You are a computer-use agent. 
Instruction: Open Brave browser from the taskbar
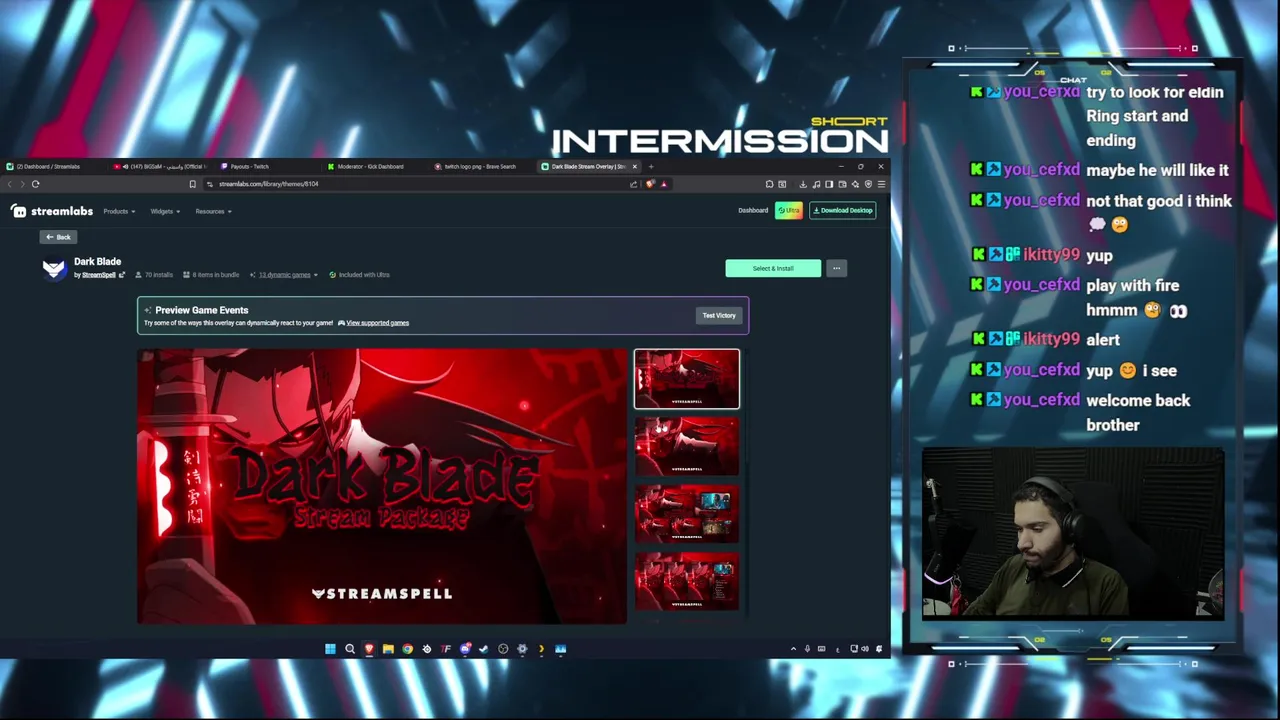pos(369,649)
